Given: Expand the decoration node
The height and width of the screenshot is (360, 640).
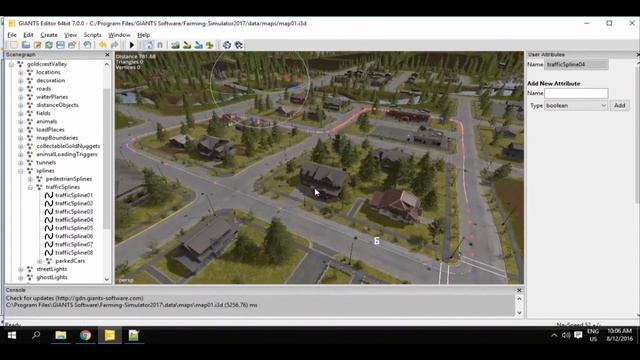Looking at the screenshot, I should coord(20,80).
